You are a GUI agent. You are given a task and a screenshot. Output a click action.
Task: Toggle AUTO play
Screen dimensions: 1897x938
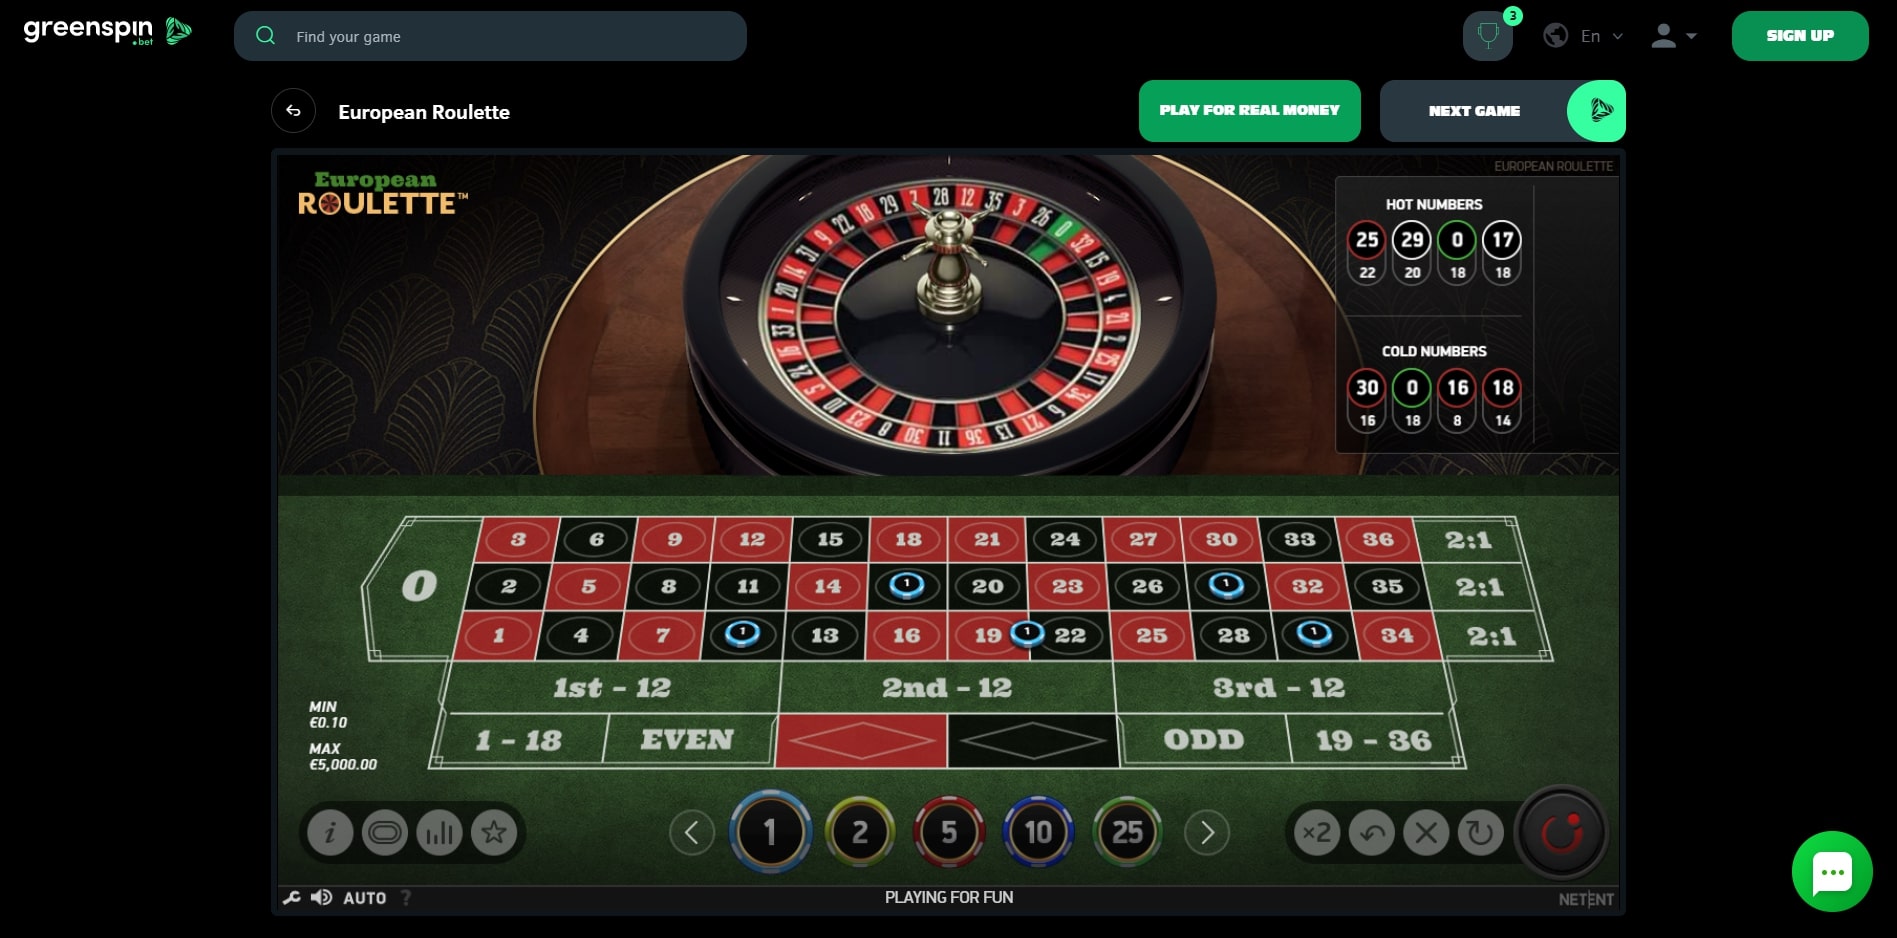click(x=364, y=898)
